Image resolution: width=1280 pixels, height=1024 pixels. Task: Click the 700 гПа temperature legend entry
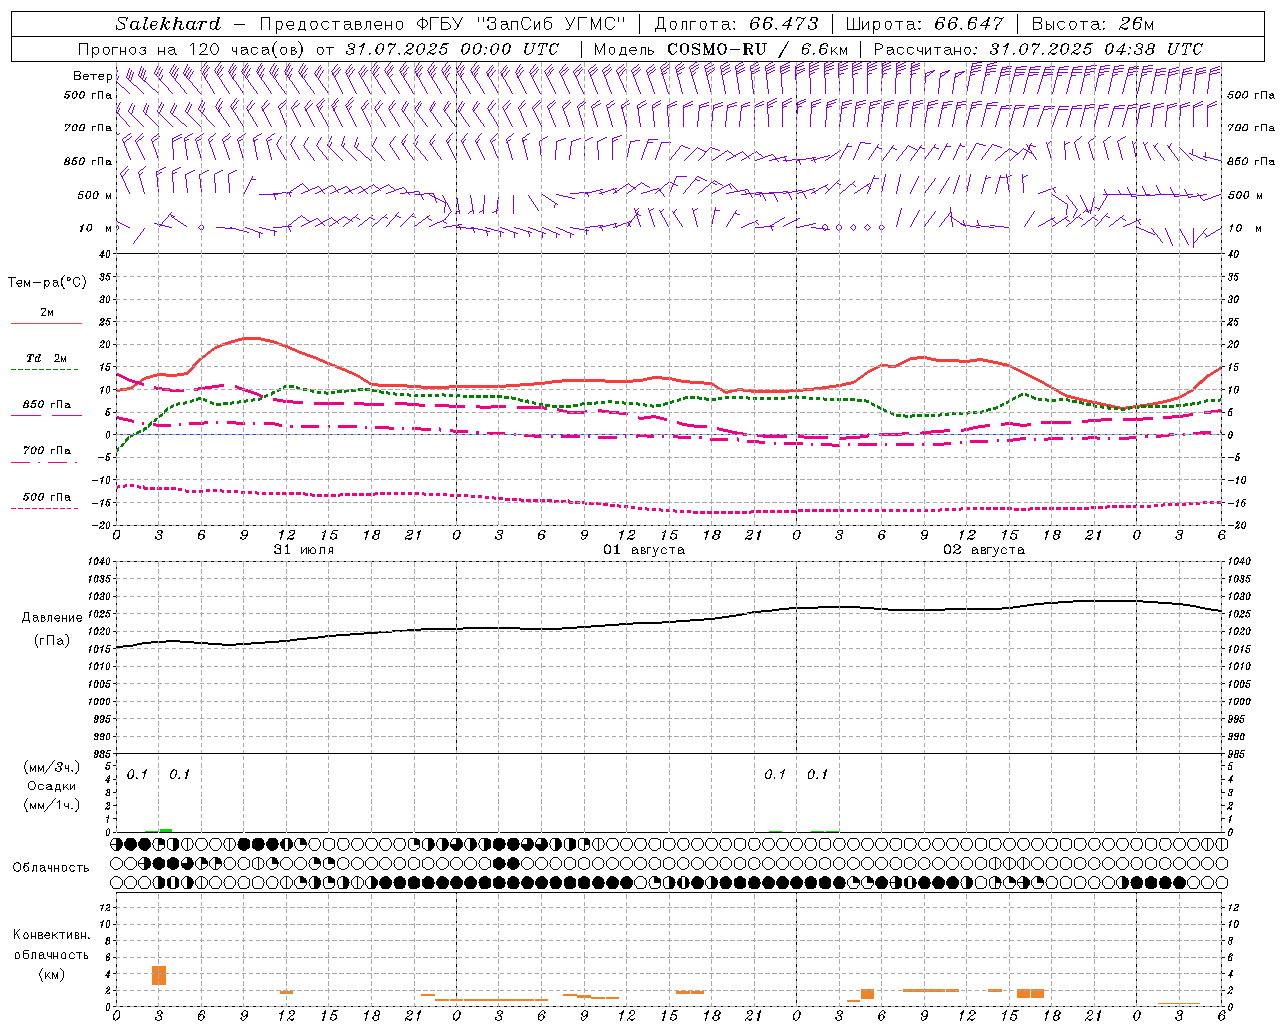tap(47, 451)
